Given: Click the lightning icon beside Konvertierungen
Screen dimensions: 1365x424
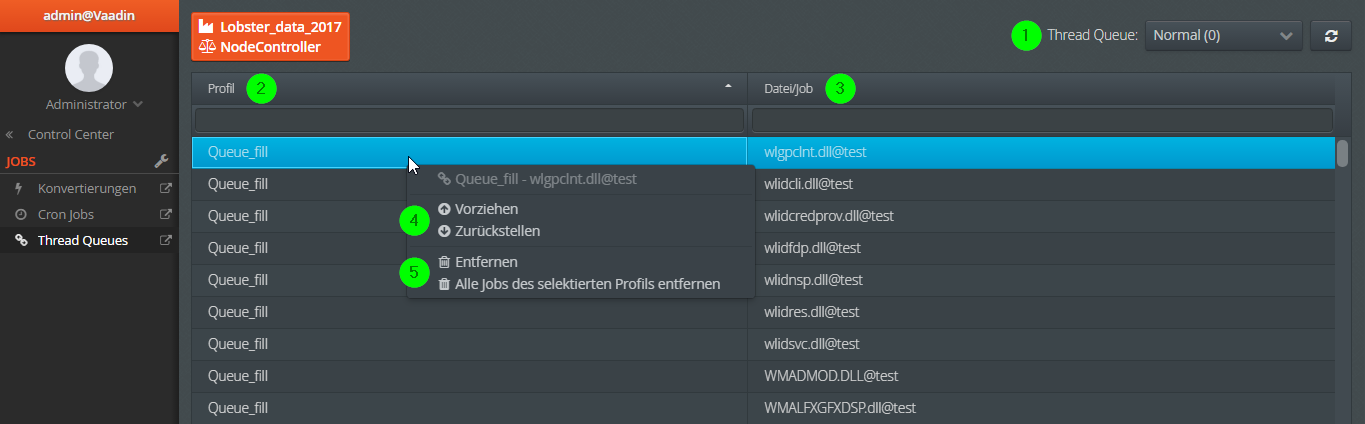Looking at the screenshot, I should (19, 188).
